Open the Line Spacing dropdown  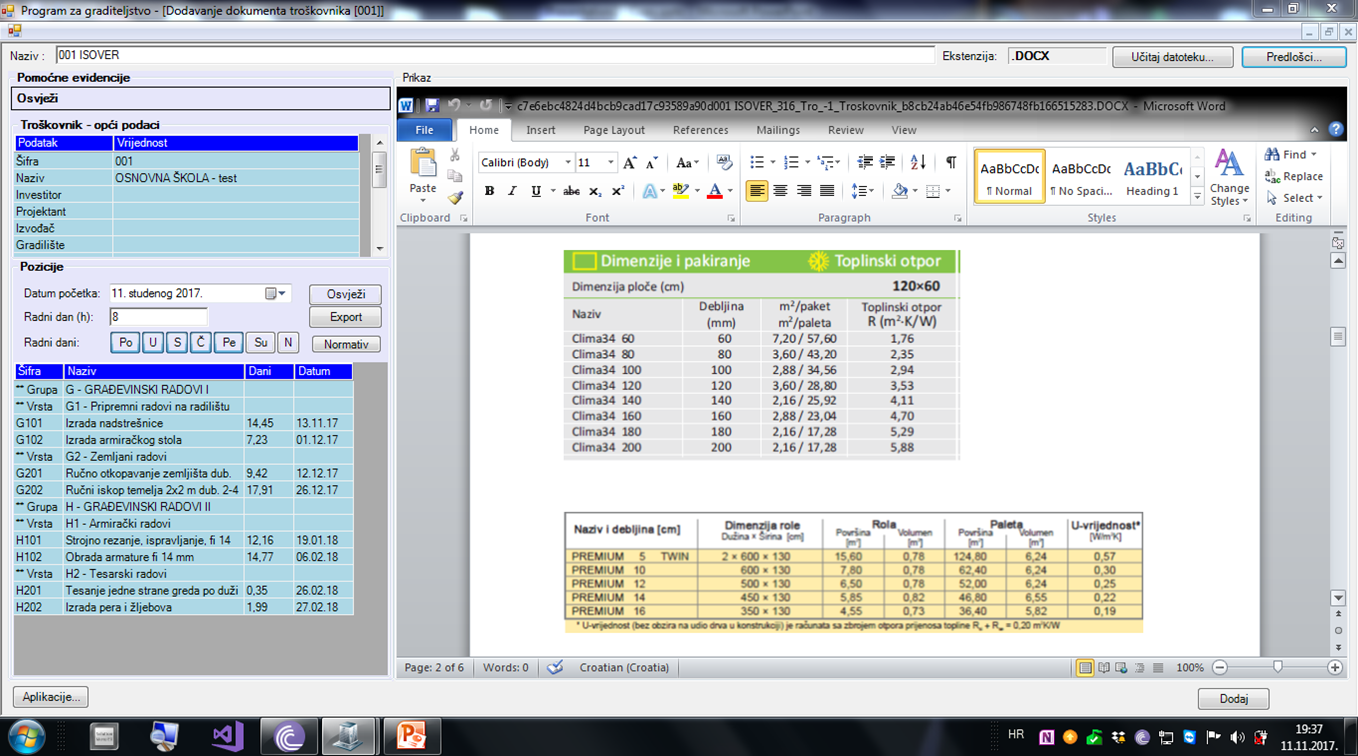coord(862,191)
